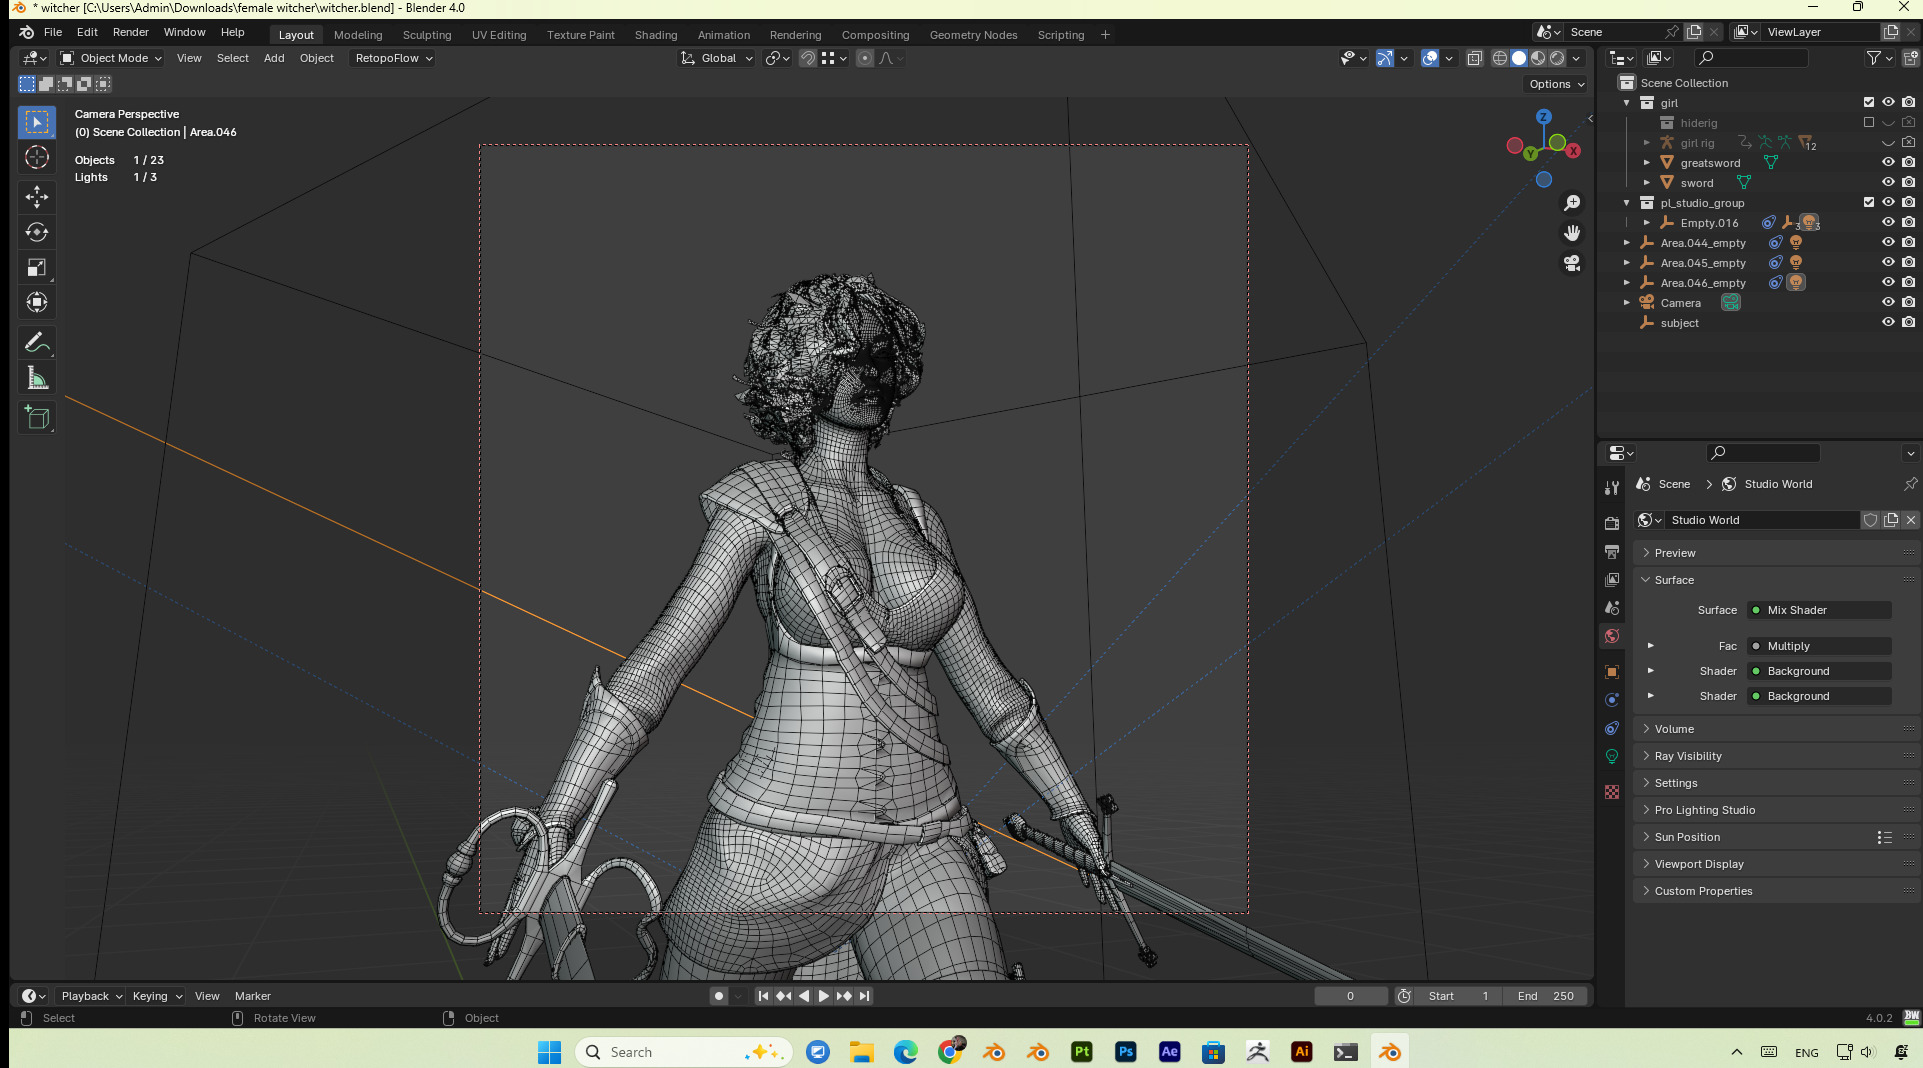Select the Rotate tool
Image resolution: width=1923 pixels, height=1068 pixels.
37,232
